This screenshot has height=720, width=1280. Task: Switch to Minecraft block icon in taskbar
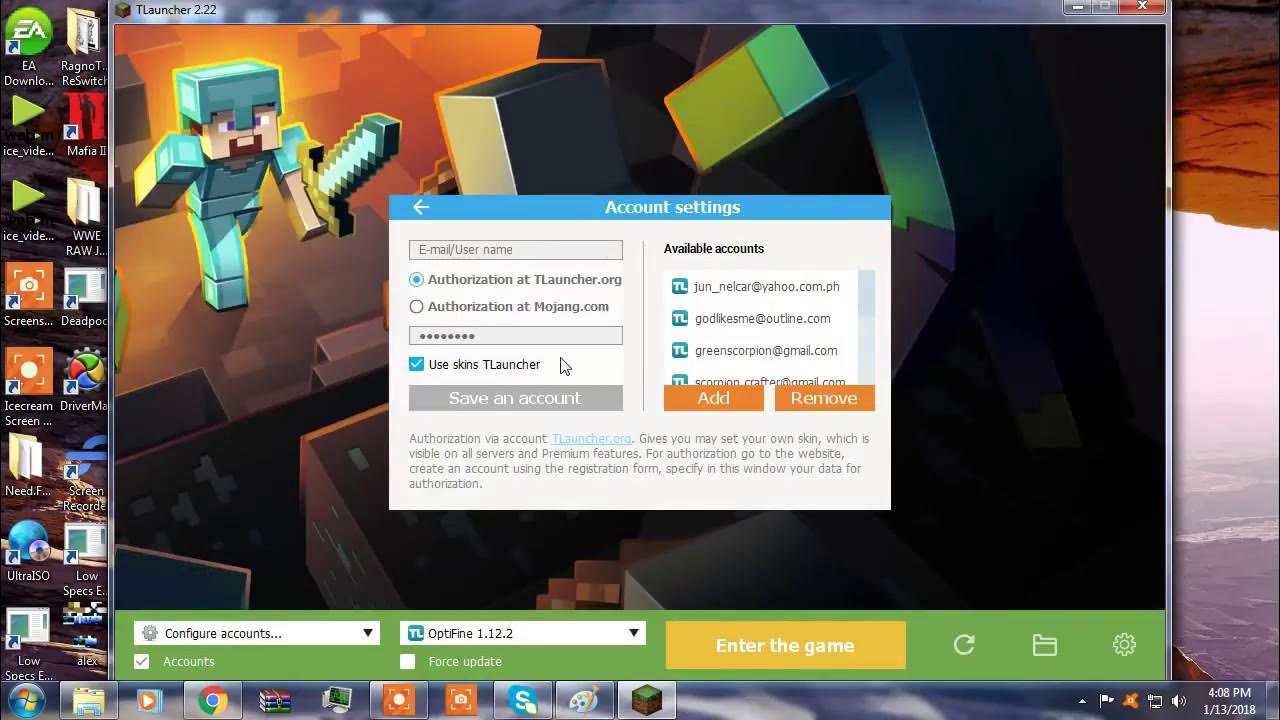point(647,700)
